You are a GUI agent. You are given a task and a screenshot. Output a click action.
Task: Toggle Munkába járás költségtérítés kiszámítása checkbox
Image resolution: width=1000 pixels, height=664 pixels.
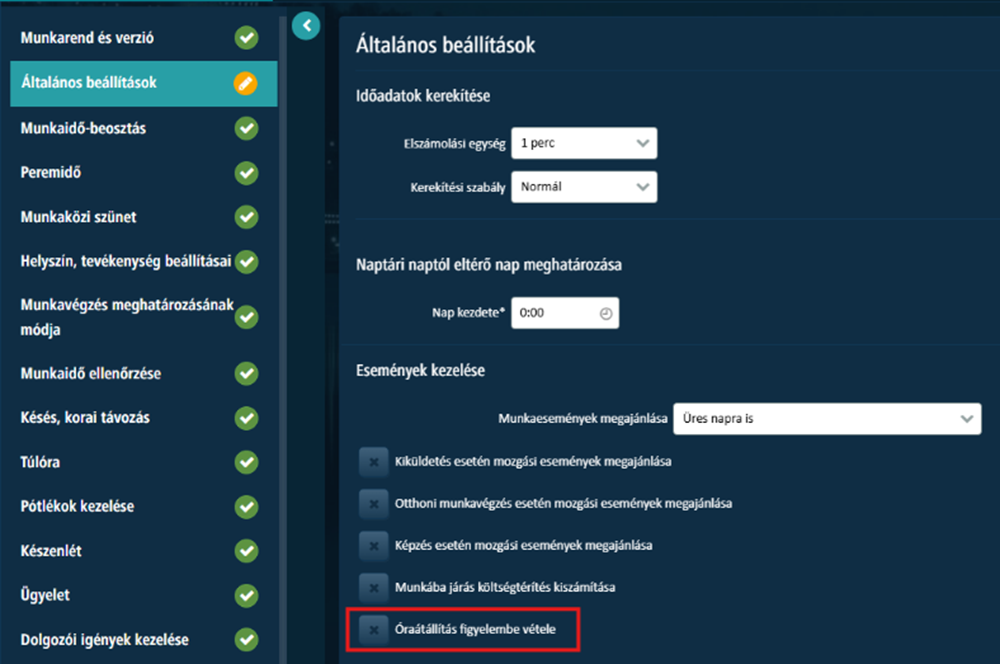374,587
